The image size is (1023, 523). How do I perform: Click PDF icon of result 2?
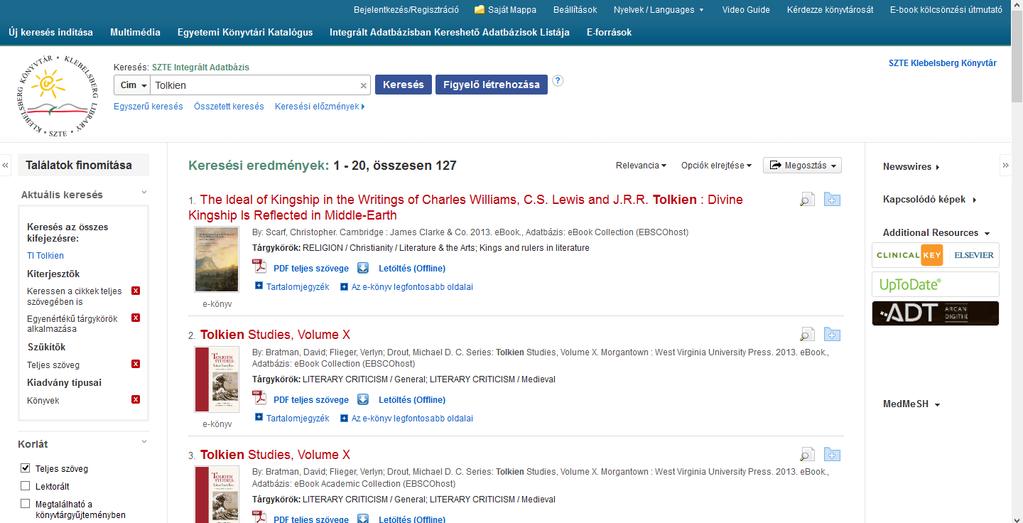click(x=260, y=399)
